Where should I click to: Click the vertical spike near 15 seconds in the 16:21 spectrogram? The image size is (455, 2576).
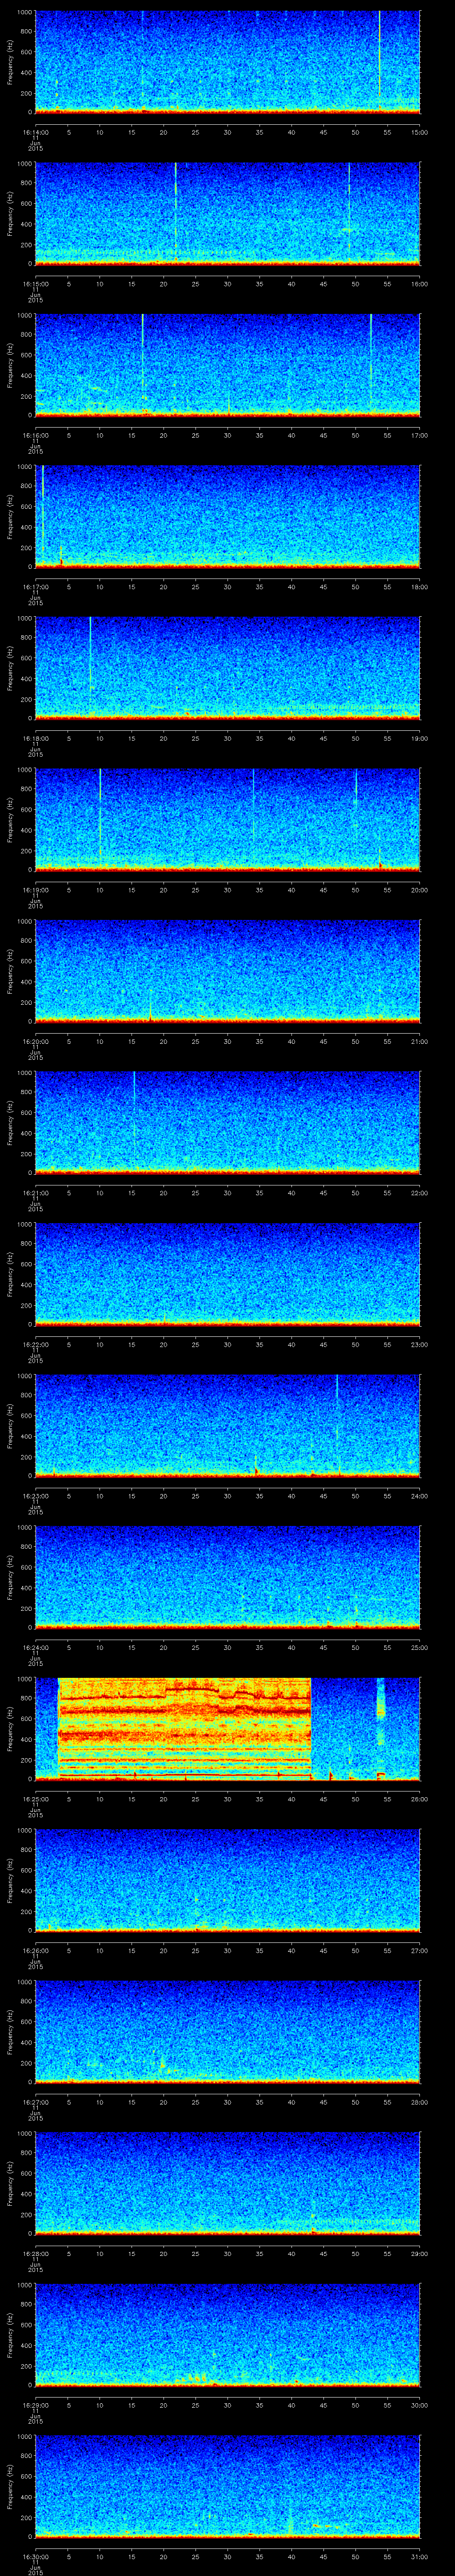tap(134, 1120)
